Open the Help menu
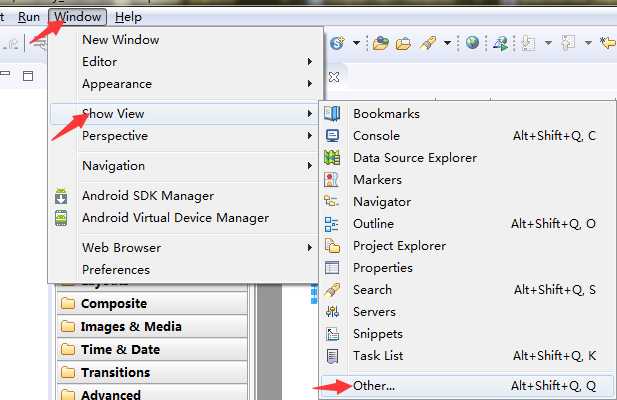The height and width of the screenshot is (400, 617). click(128, 17)
